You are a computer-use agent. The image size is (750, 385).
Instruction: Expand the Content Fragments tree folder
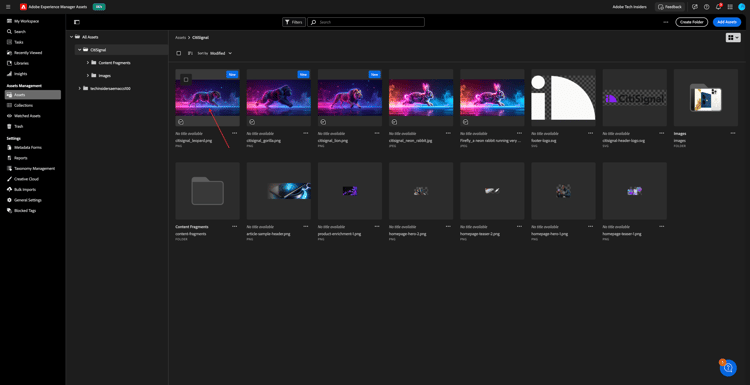(x=88, y=63)
